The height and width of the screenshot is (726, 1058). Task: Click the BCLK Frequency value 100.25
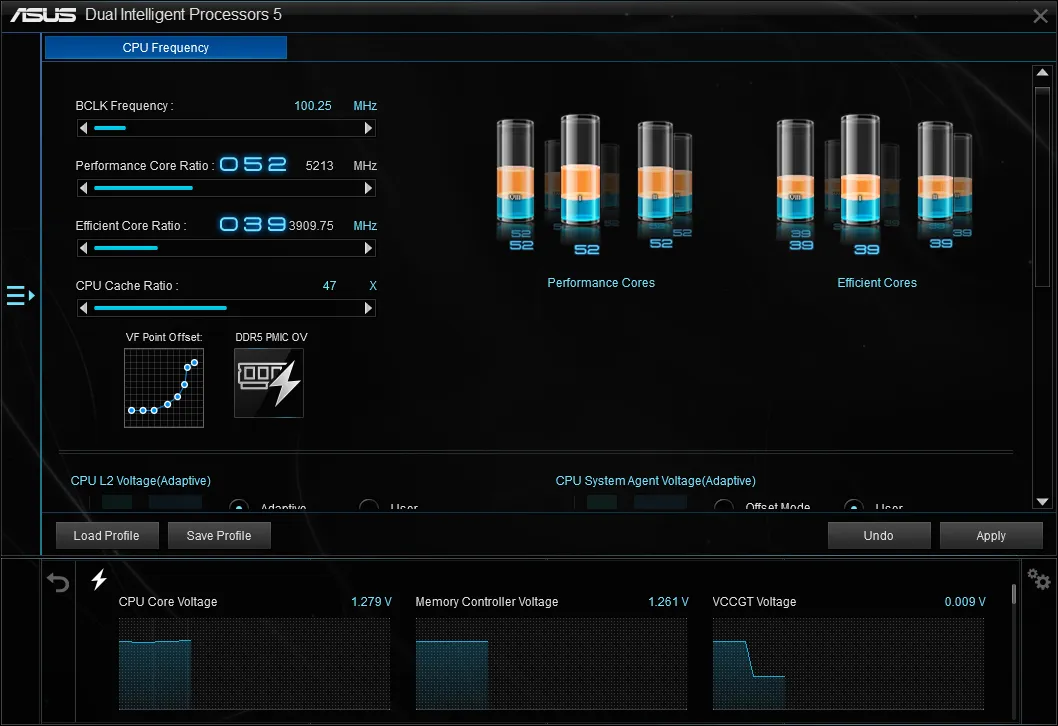pyautogui.click(x=313, y=106)
